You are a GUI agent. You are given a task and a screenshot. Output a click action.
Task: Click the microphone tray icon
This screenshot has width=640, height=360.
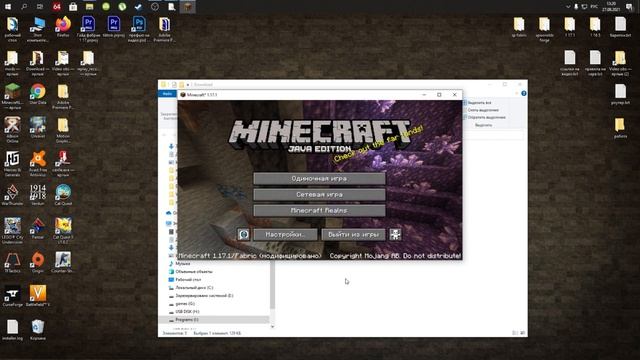(576, 7)
